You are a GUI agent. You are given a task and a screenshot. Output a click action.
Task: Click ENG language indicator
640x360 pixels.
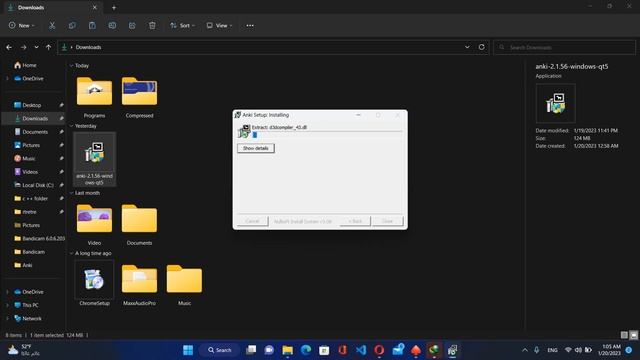(552, 350)
